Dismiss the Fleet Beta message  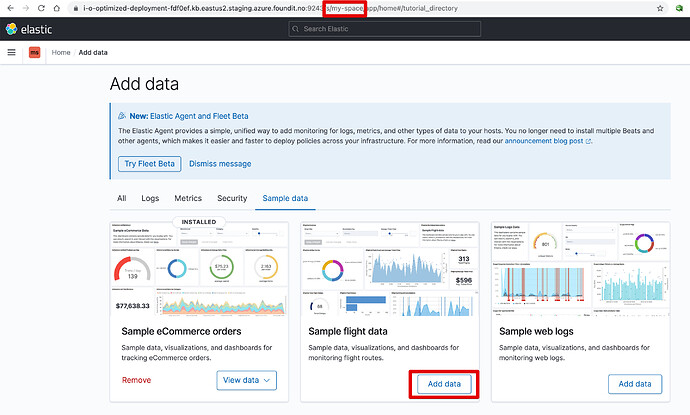[x=220, y=164]
